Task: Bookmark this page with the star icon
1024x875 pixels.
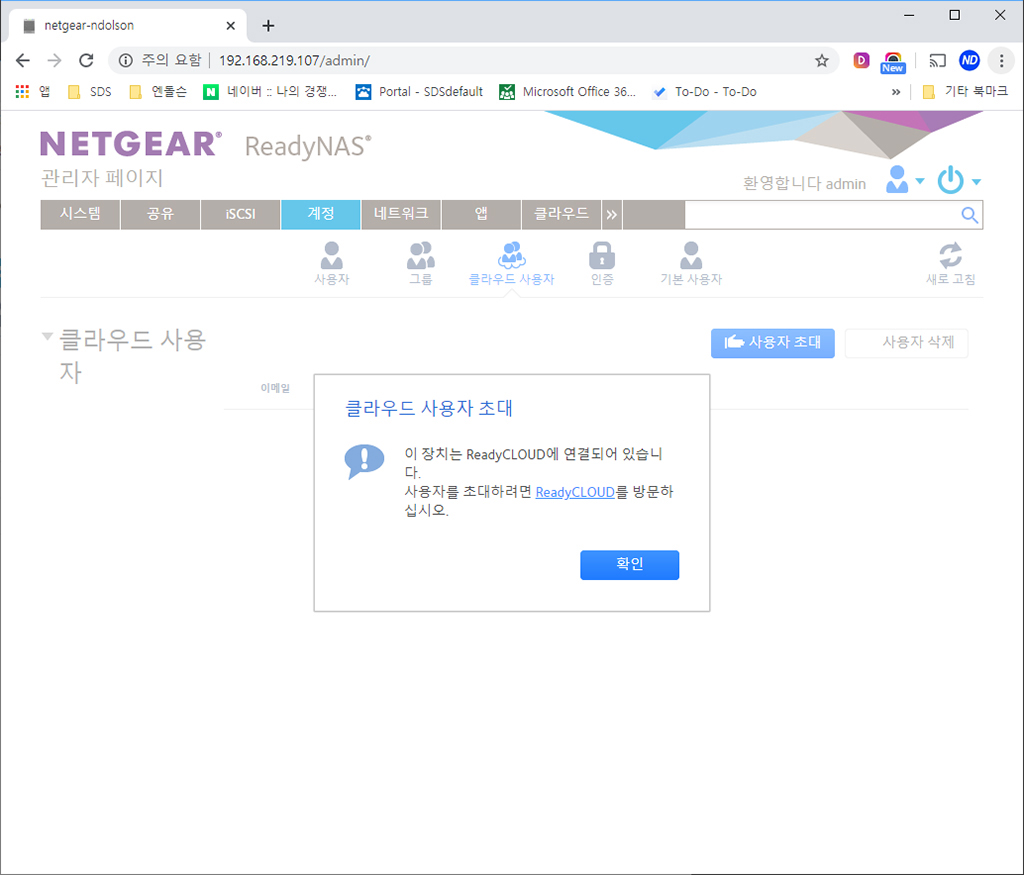Action: pyautogui.click(x=822, y=61)
